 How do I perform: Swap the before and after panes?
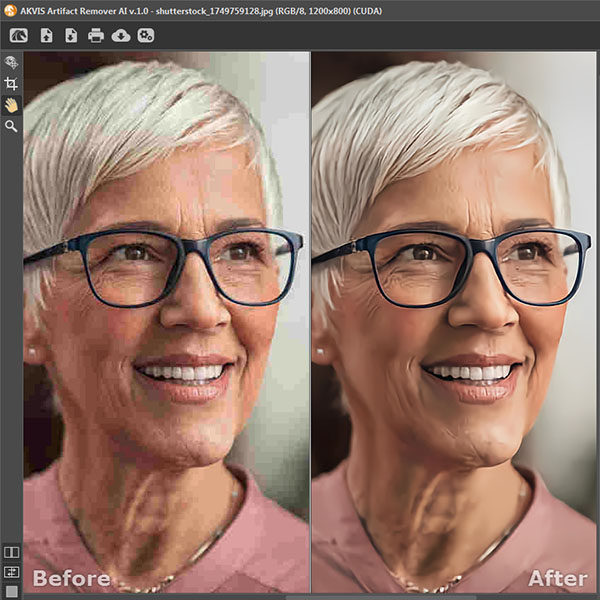pyautogui.click(x=11, y=572)
